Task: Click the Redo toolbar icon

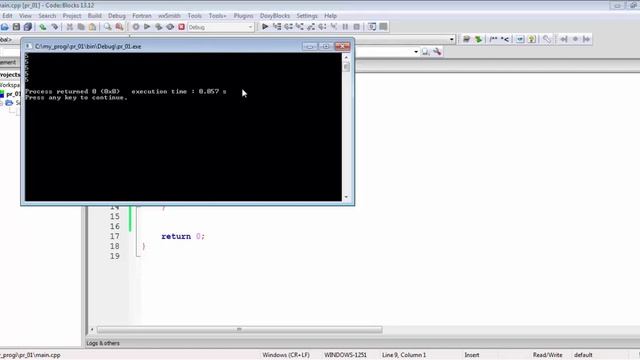Action: coord(55,27)
